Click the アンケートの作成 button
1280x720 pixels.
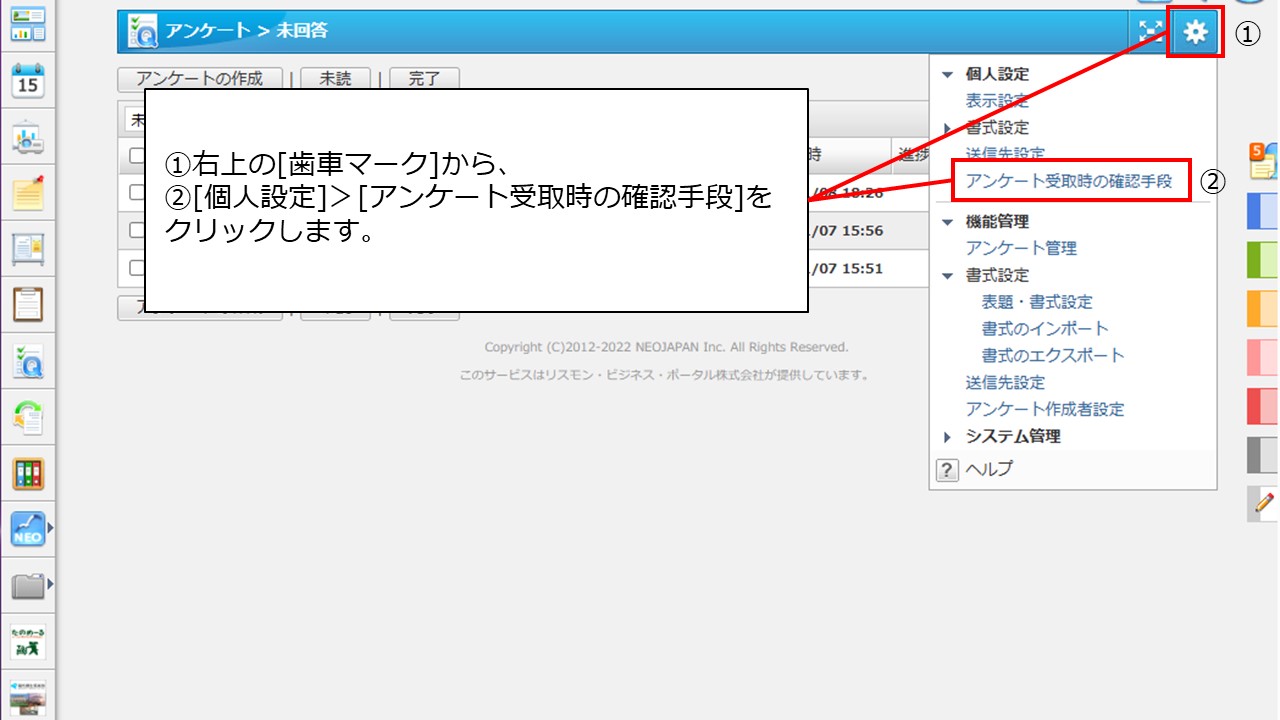[199, 79]
